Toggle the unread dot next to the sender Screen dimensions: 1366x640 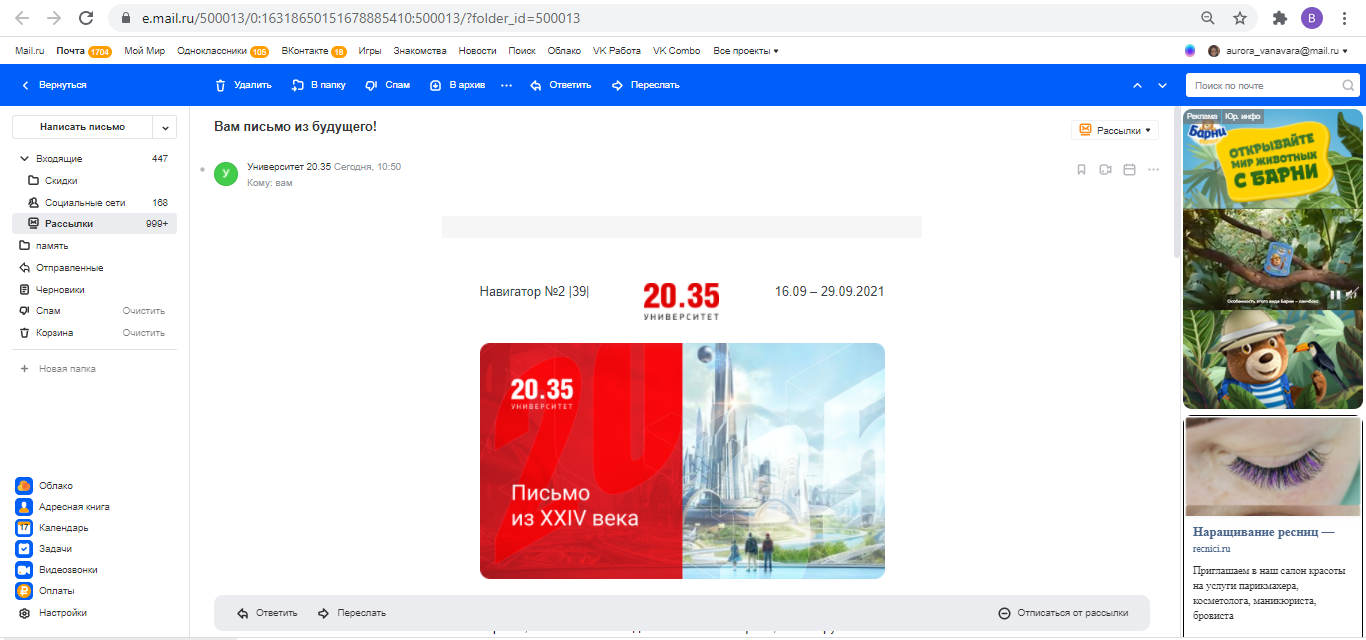(203, 170)
